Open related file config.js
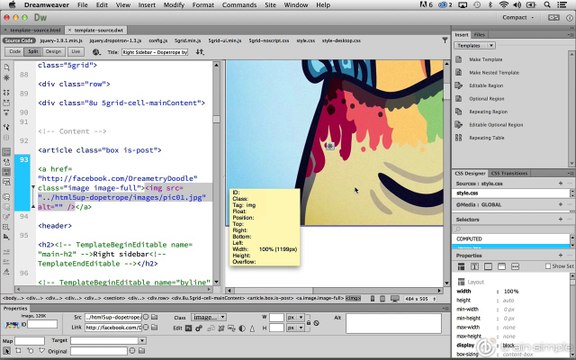 click(158, 41)
